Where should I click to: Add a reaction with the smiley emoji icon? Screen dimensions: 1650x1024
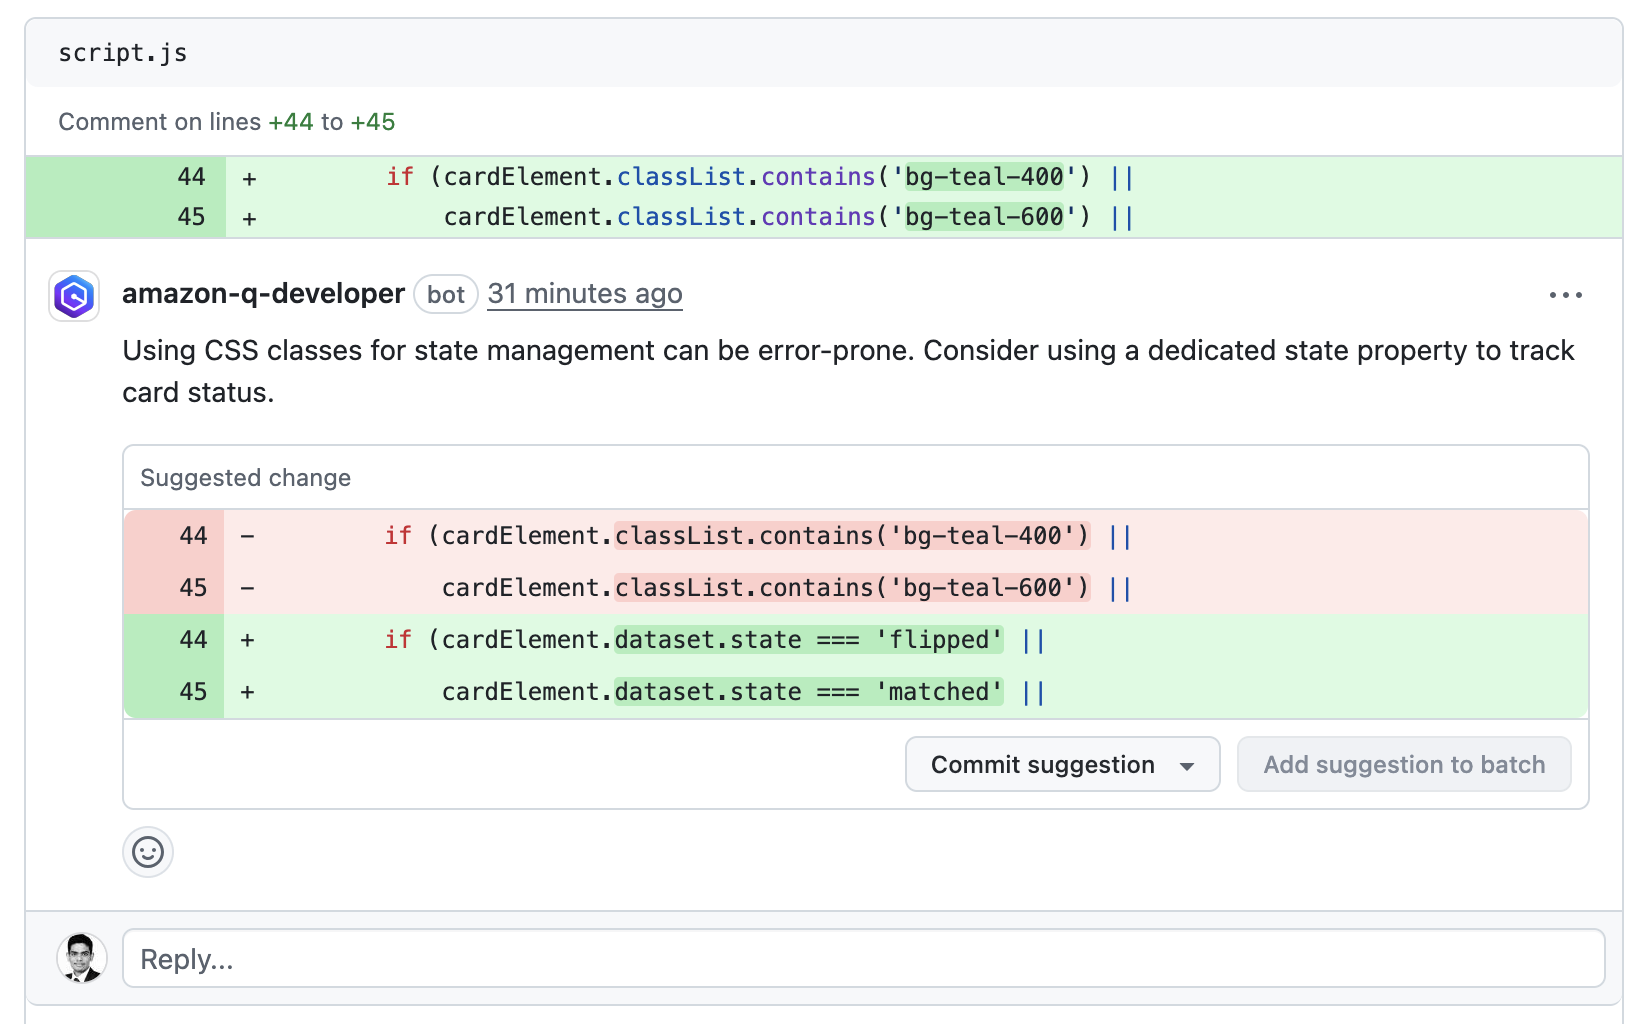147,852
